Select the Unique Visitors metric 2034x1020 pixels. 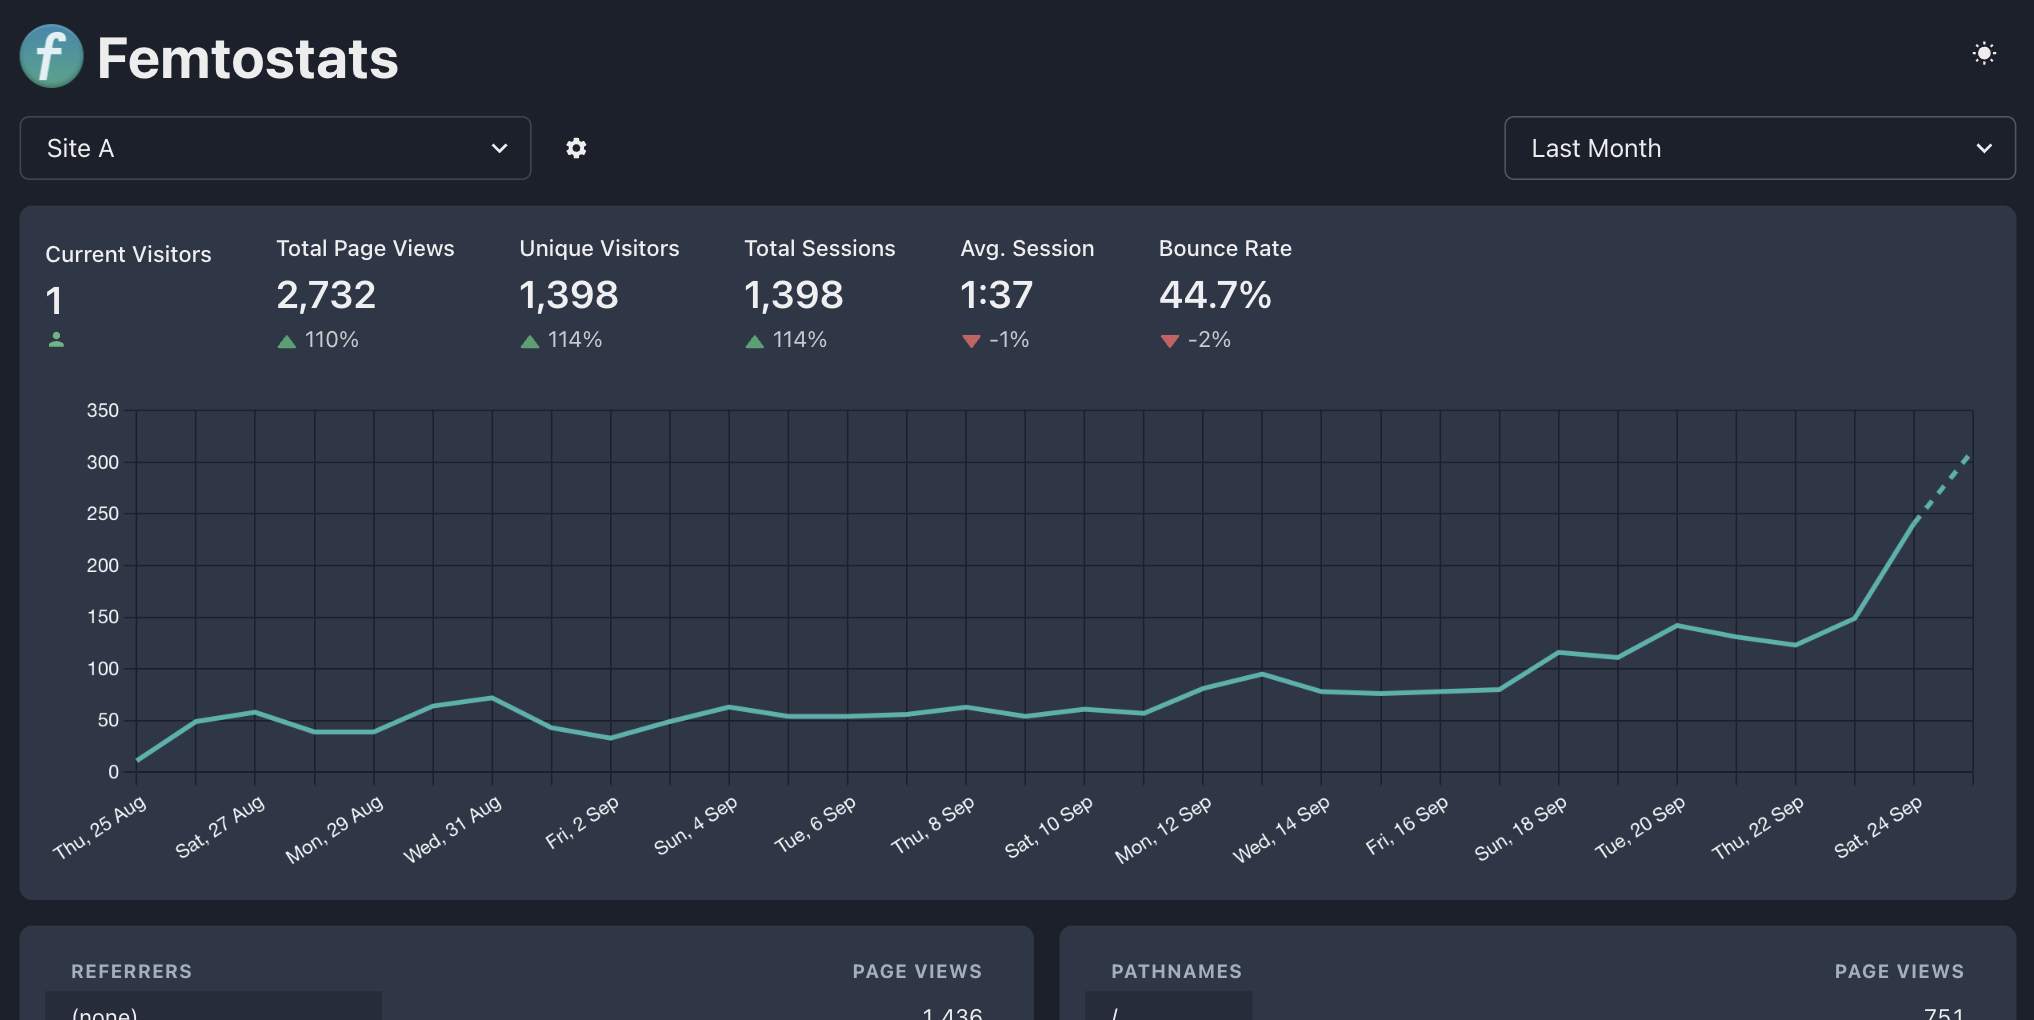[599, 295]
